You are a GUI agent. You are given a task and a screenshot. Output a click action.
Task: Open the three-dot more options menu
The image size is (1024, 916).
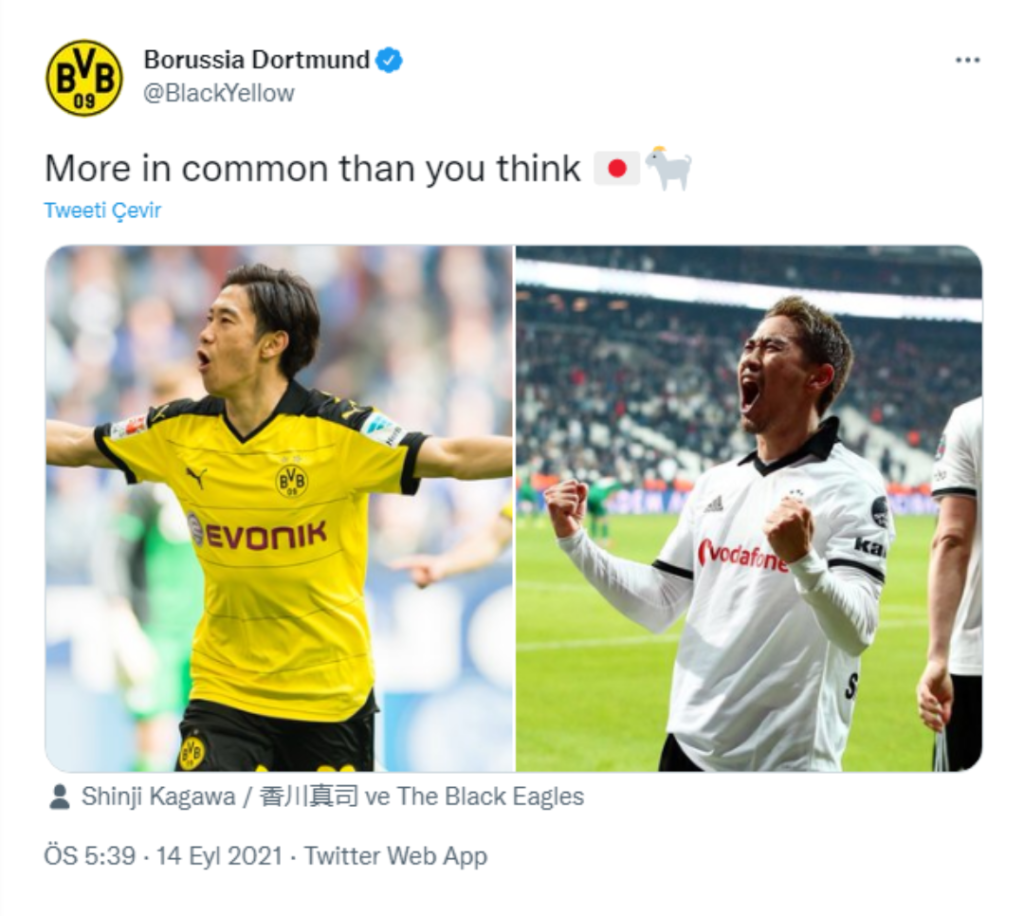coord(967,60)
